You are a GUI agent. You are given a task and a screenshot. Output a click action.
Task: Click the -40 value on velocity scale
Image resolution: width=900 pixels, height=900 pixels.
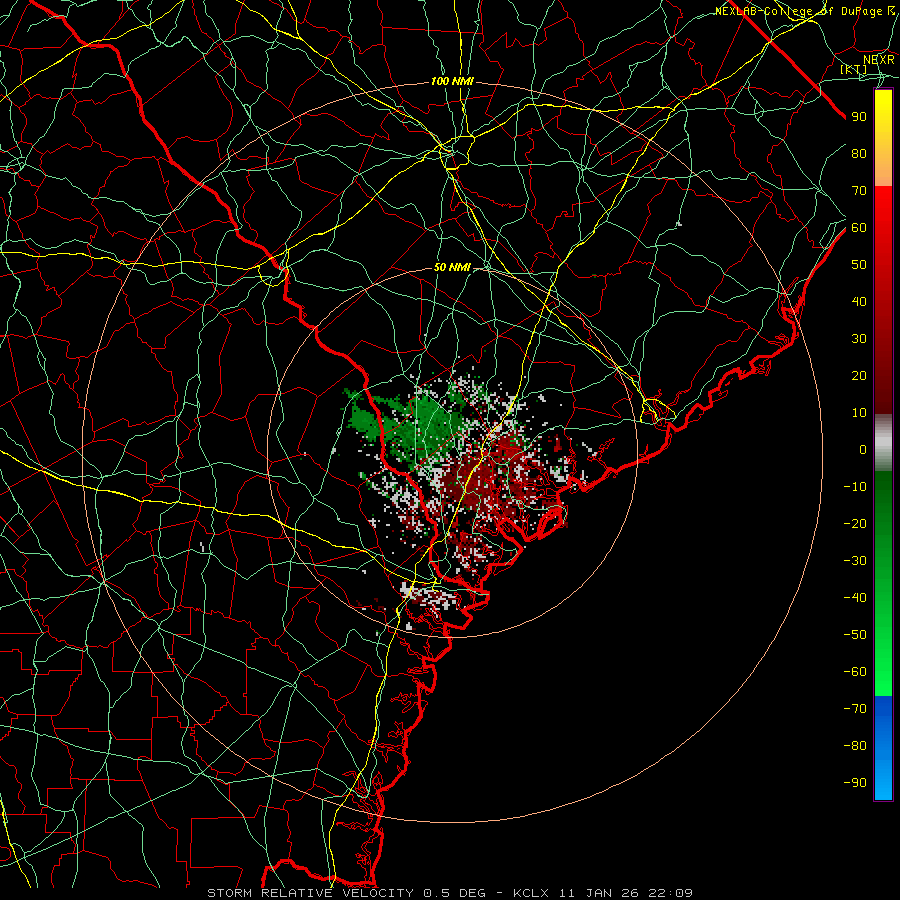click(x=855, y=598)
